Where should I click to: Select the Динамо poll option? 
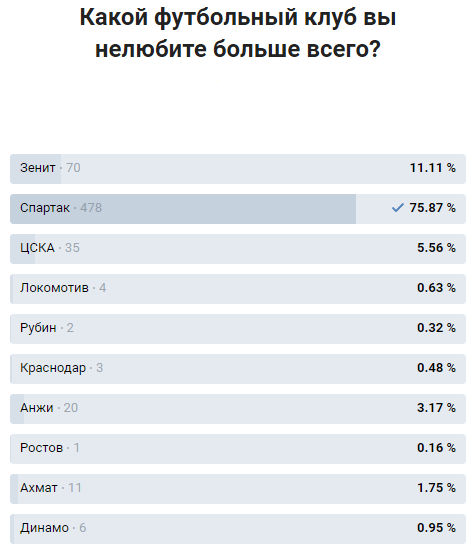(x=238, y=529)
